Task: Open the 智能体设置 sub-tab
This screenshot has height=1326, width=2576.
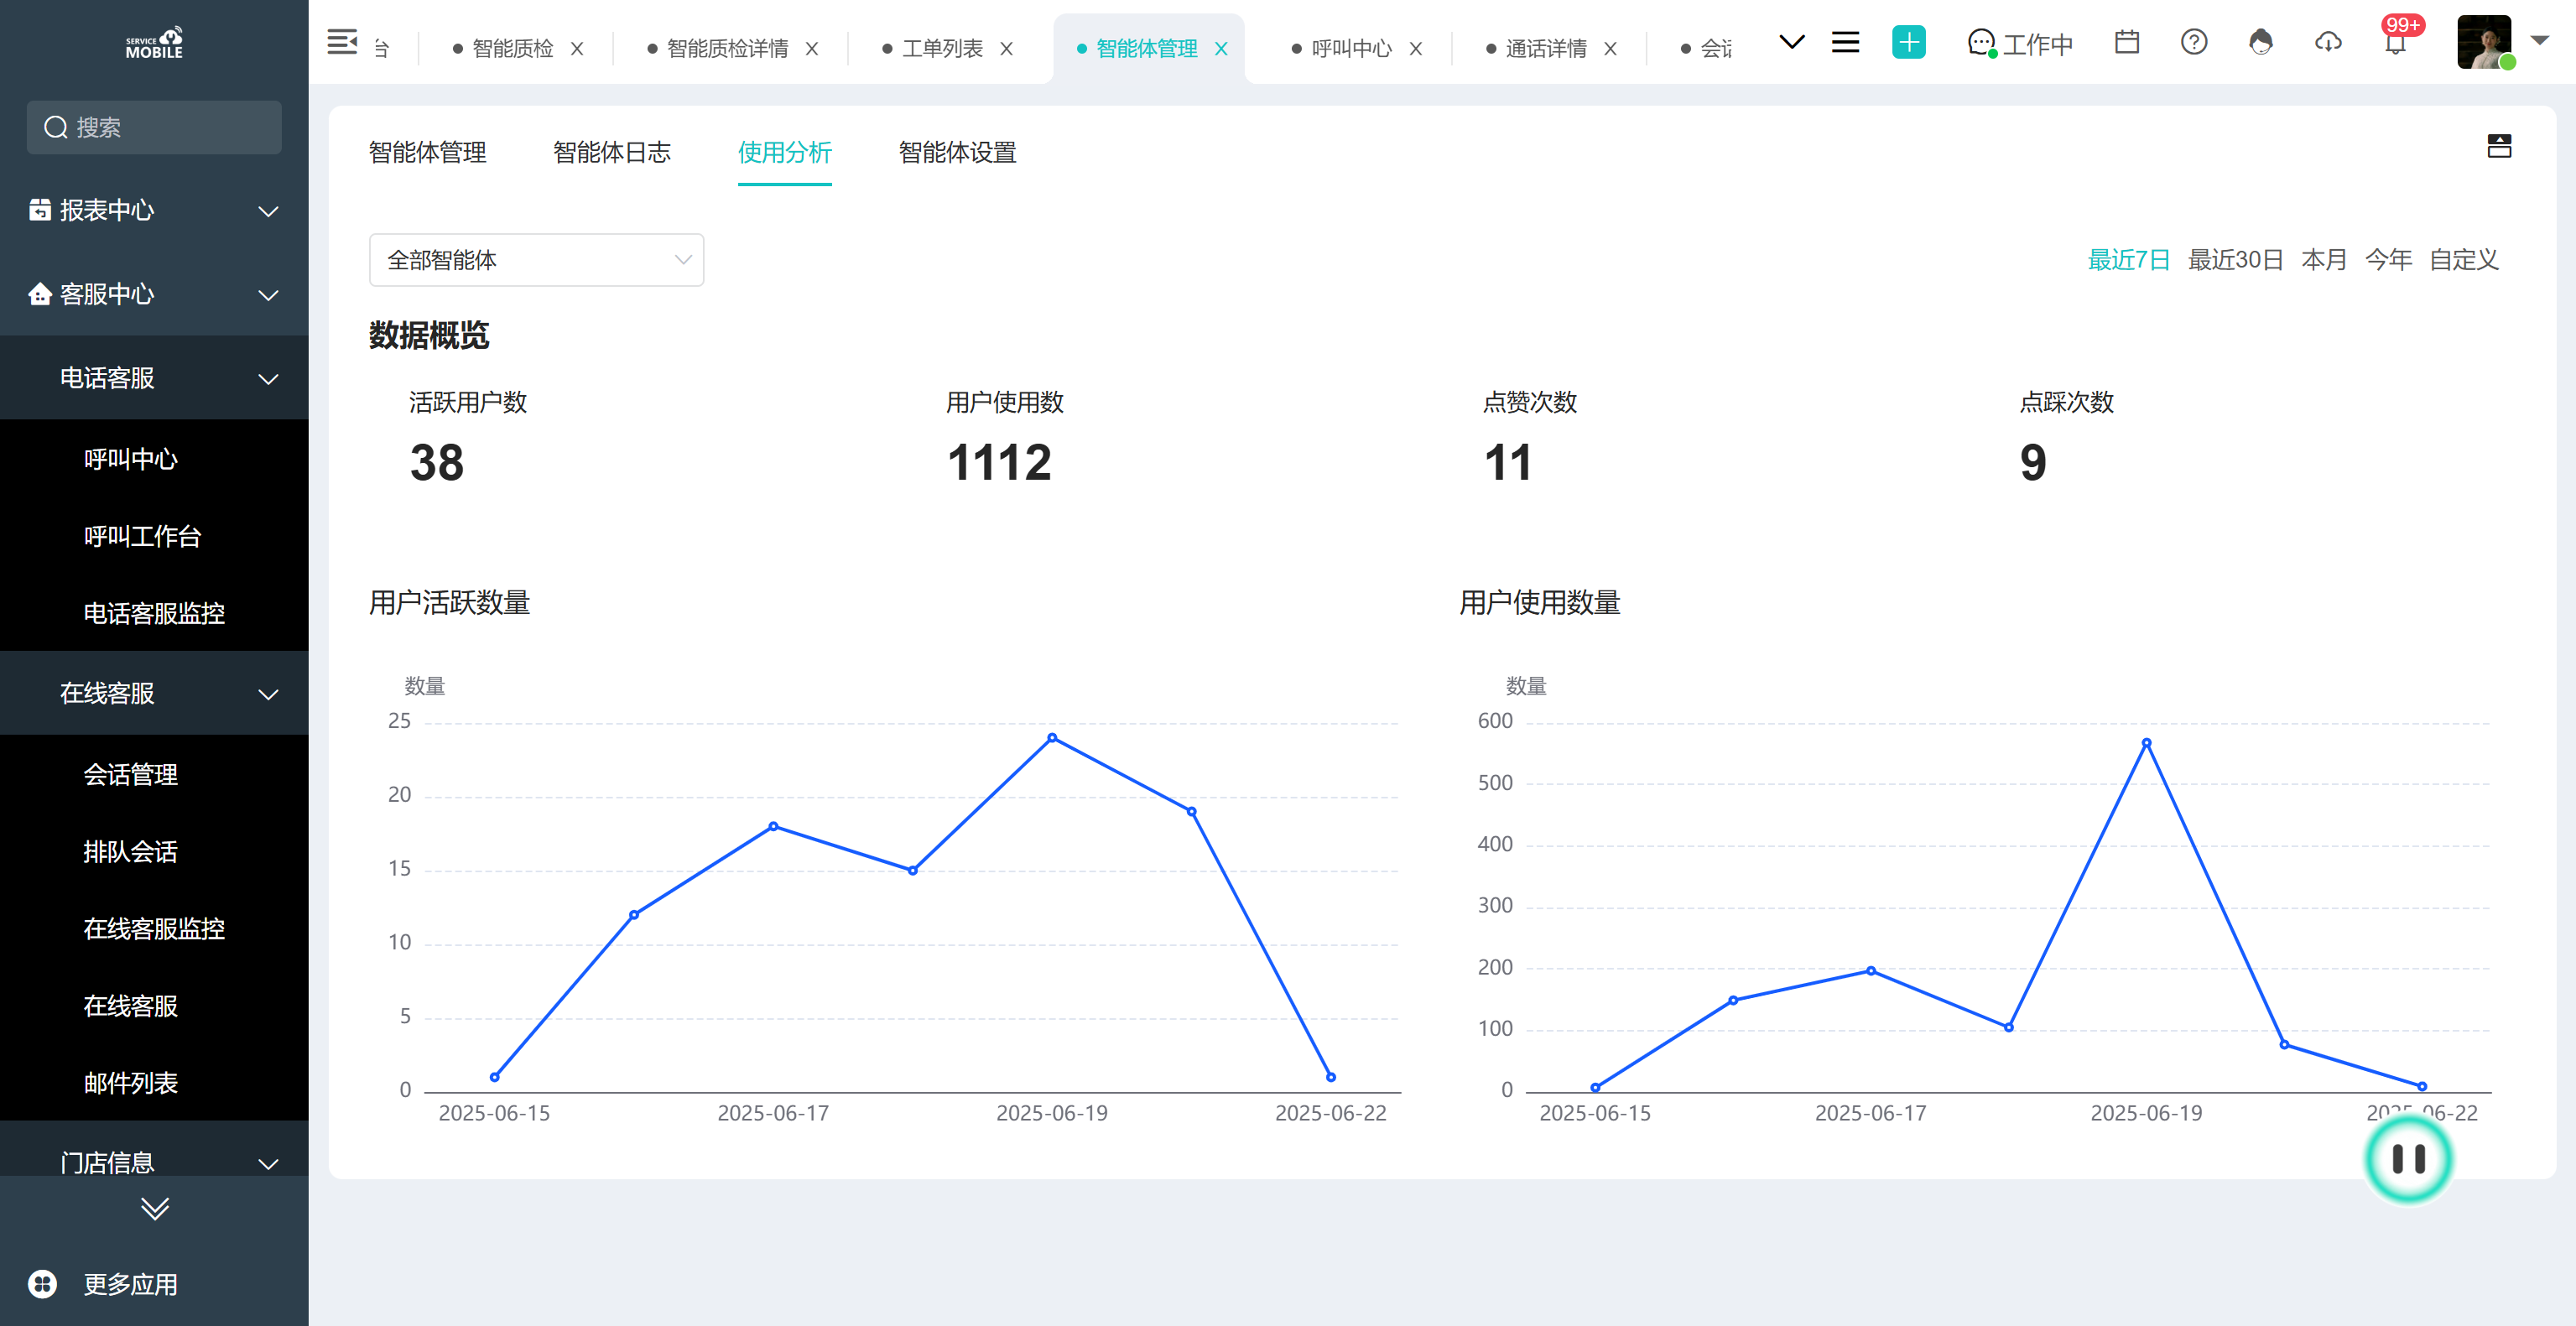Action: (x=957, y=152)
